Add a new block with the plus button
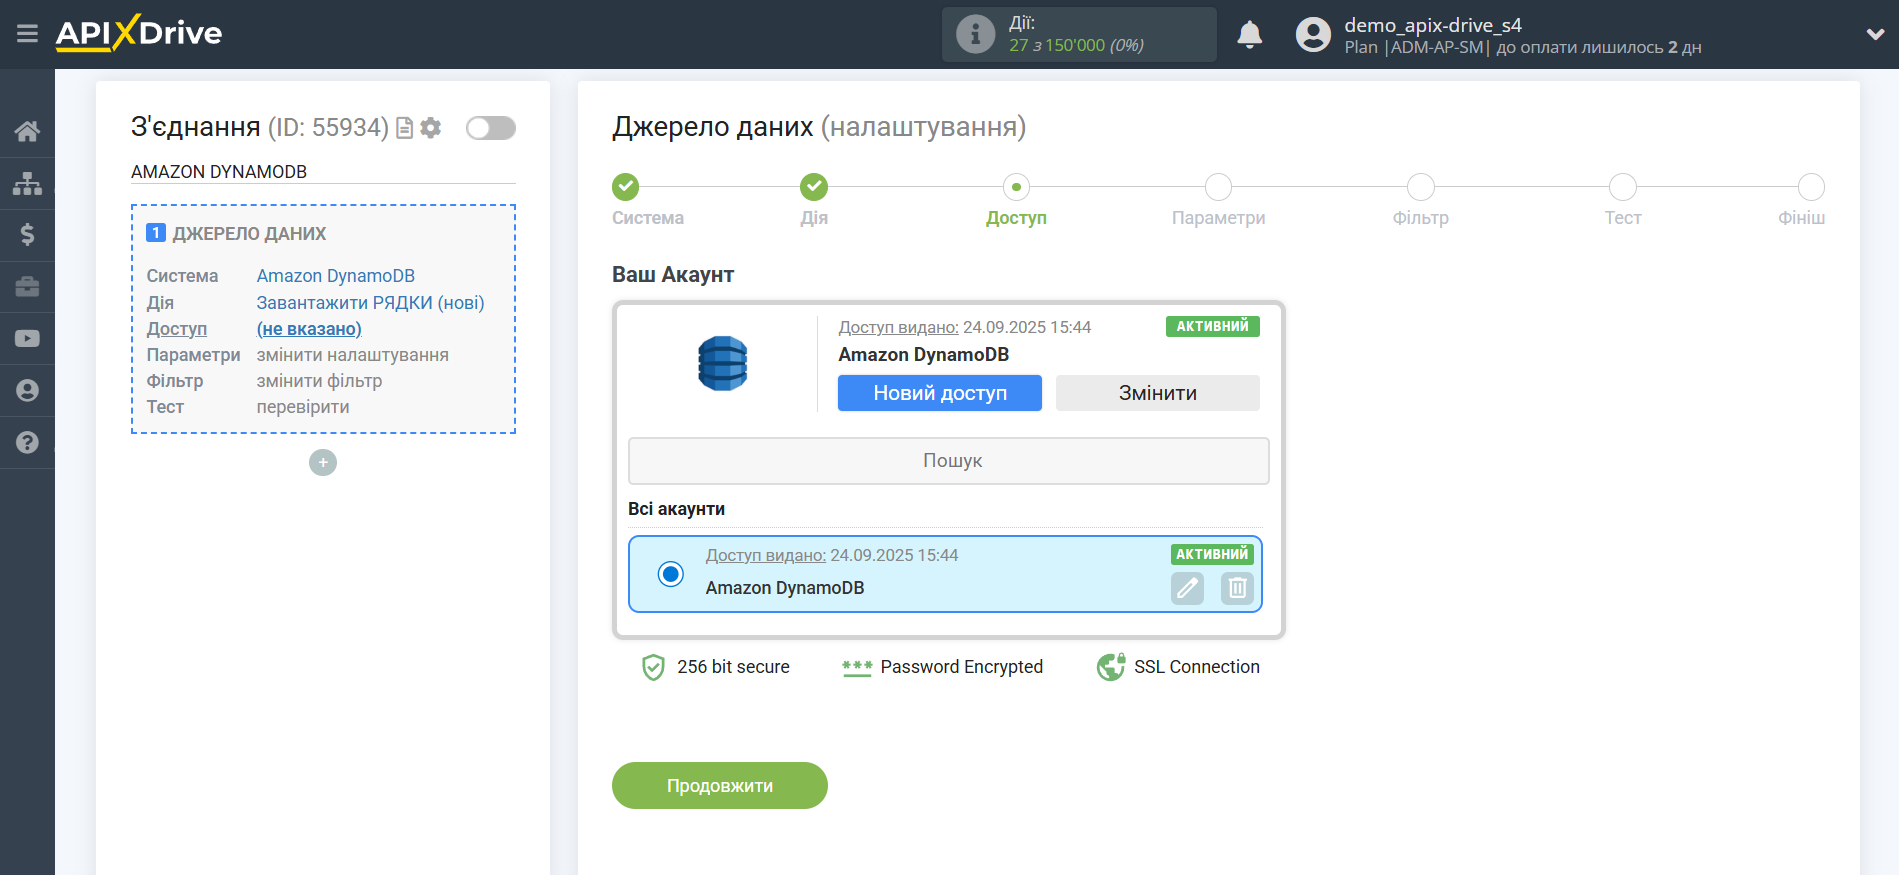This screenshot has height=875, width=1899. [323, 462]
